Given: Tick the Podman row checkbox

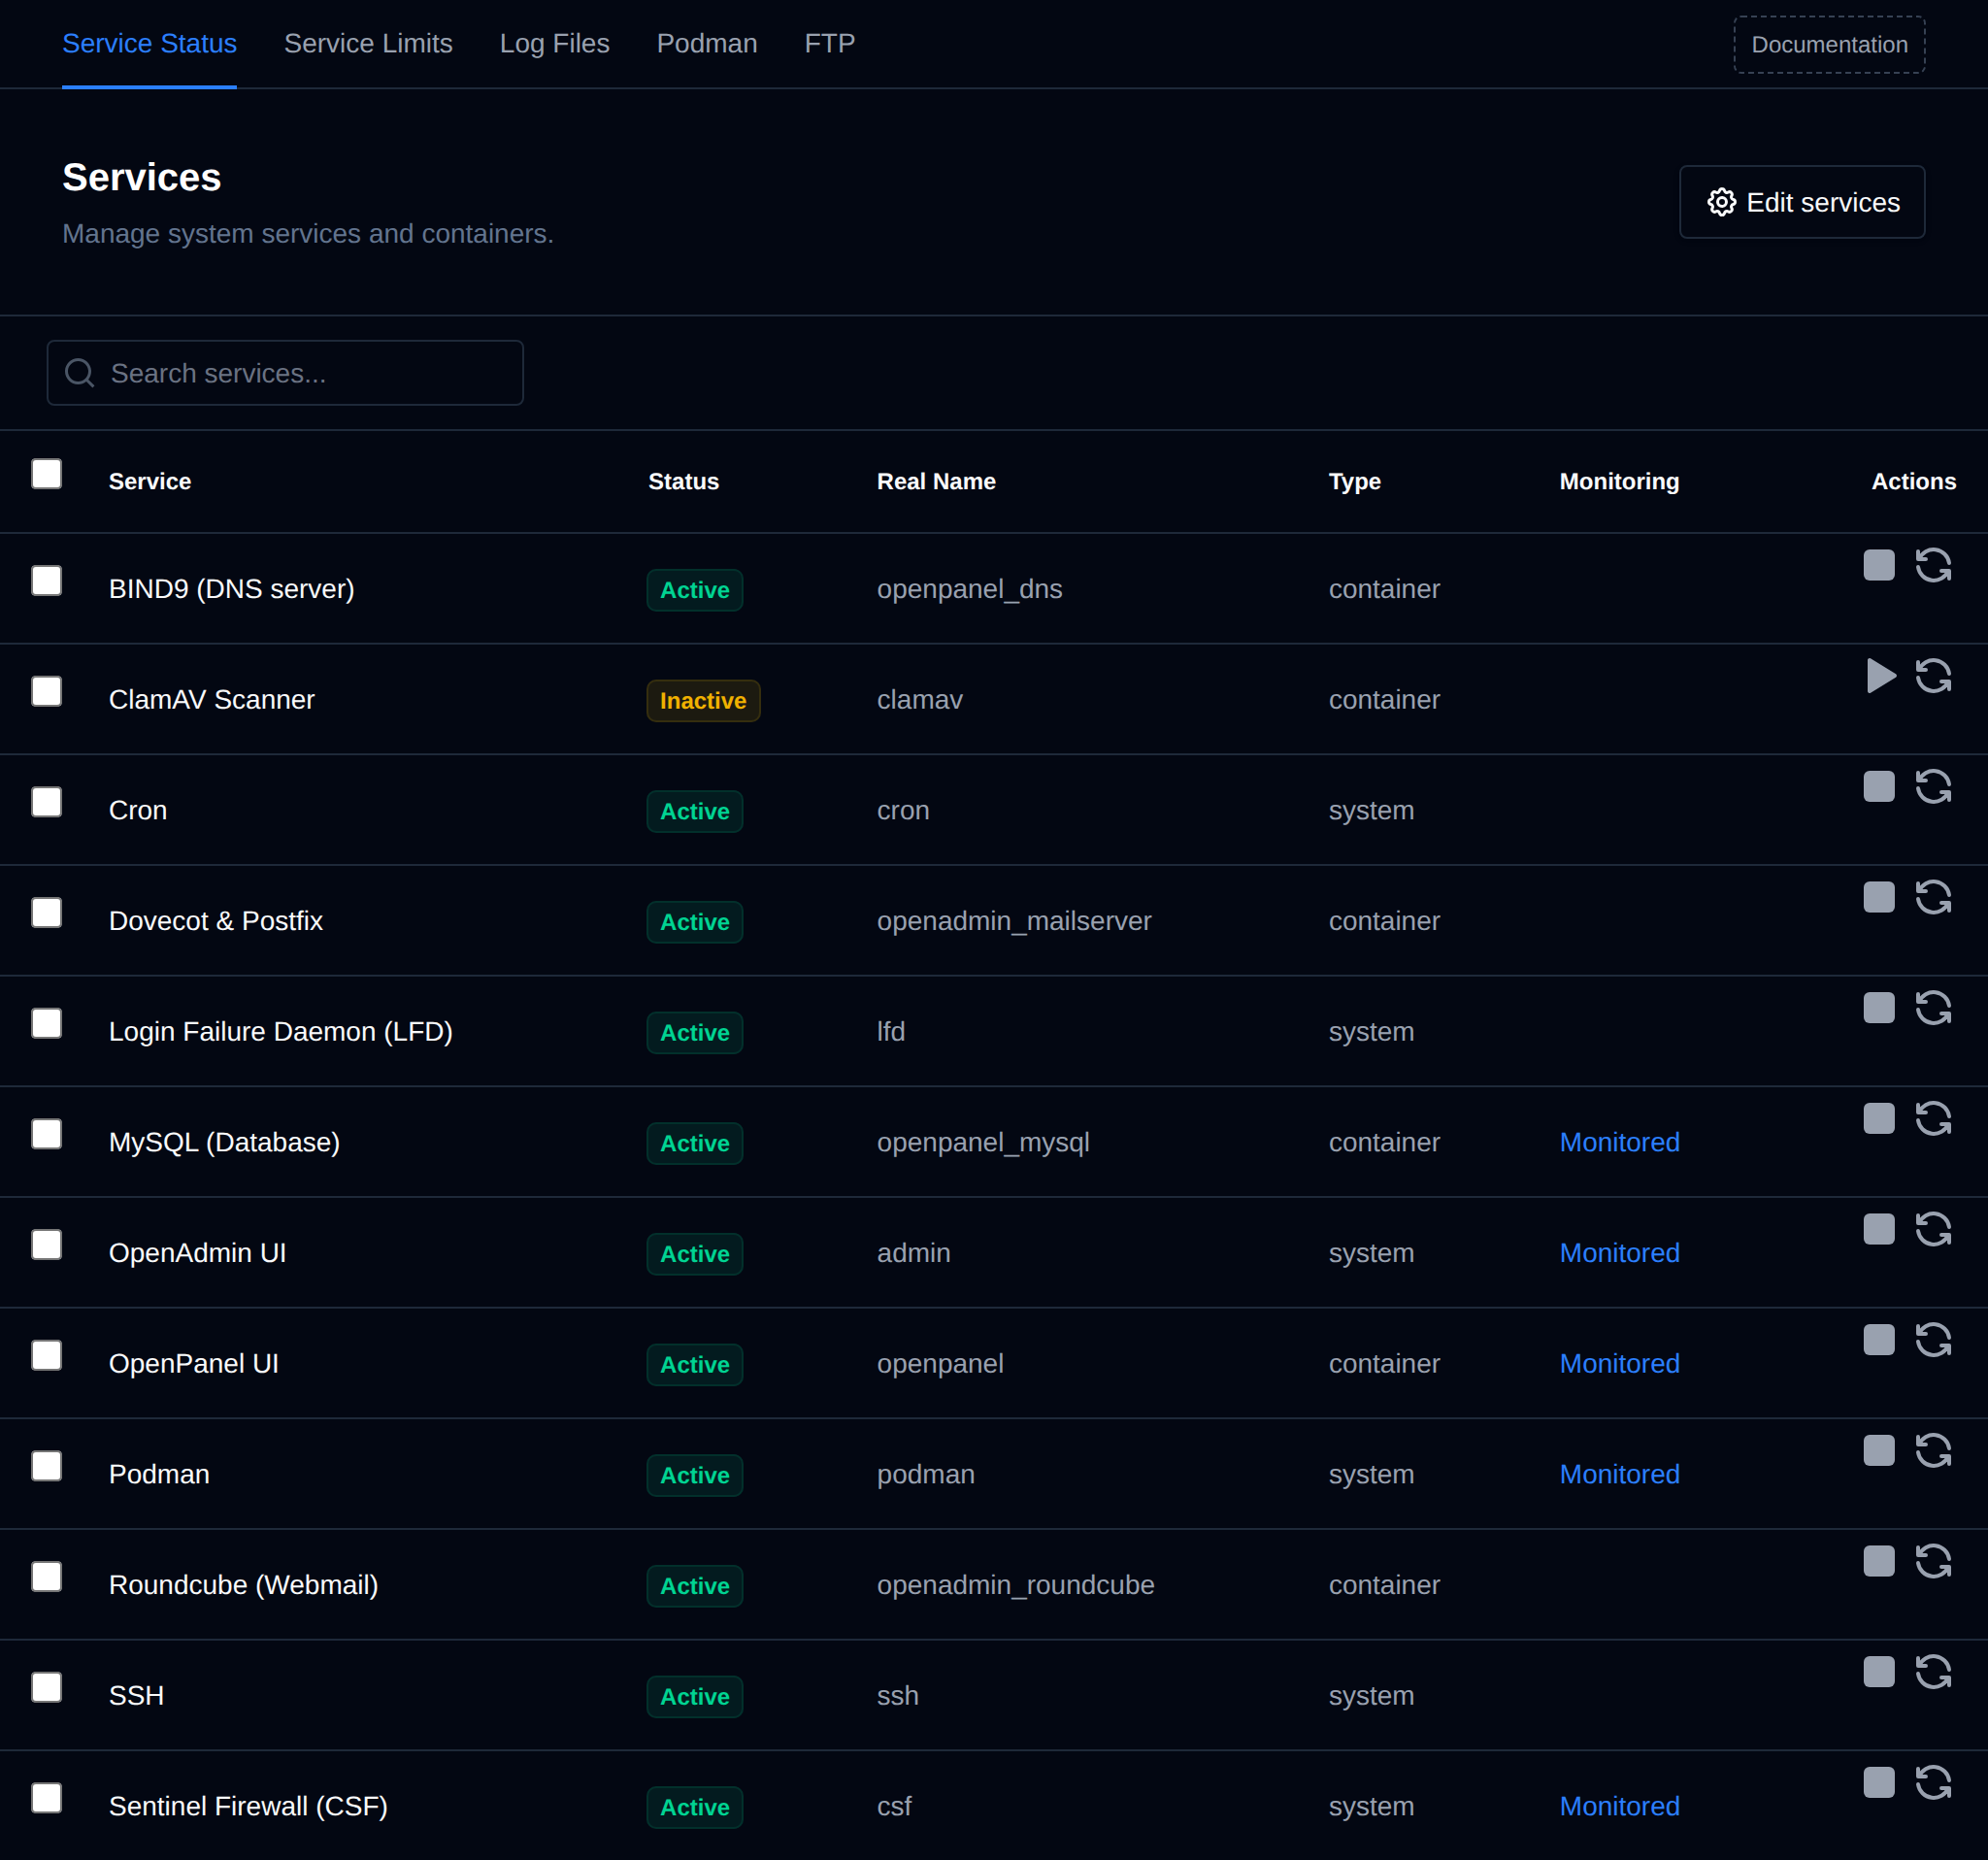Looking at the screenshot, I should 46,1466.
